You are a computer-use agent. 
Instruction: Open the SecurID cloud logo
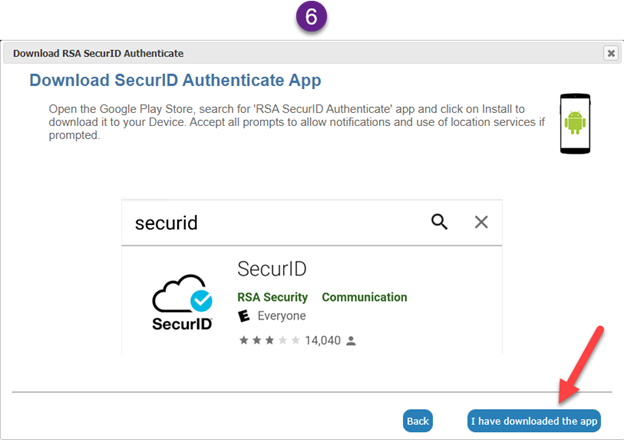pyautogui.click(x=182, y=302)
